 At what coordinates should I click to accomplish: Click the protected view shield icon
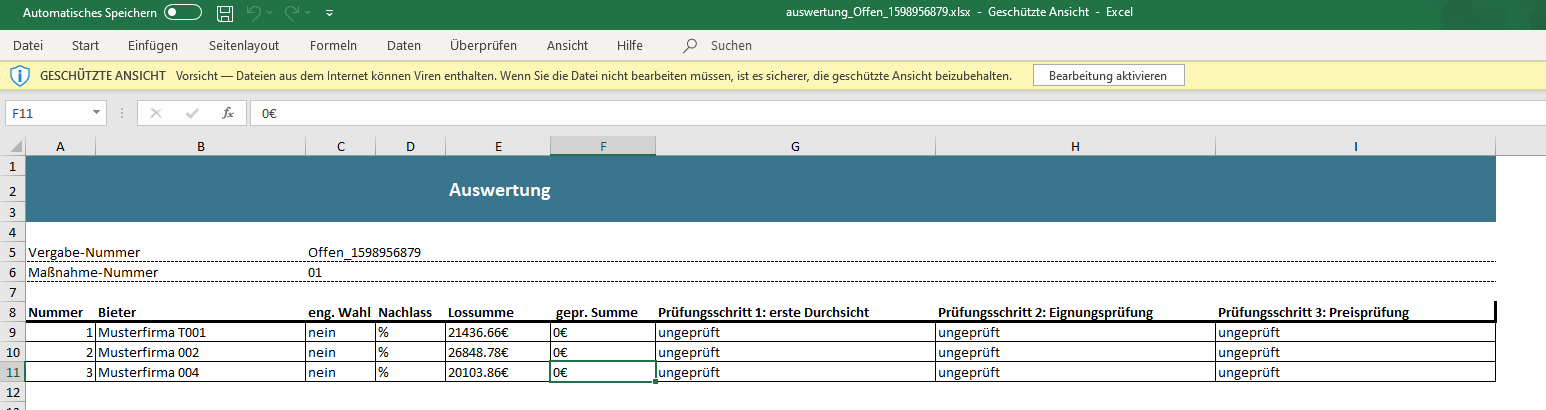[20, 75]
